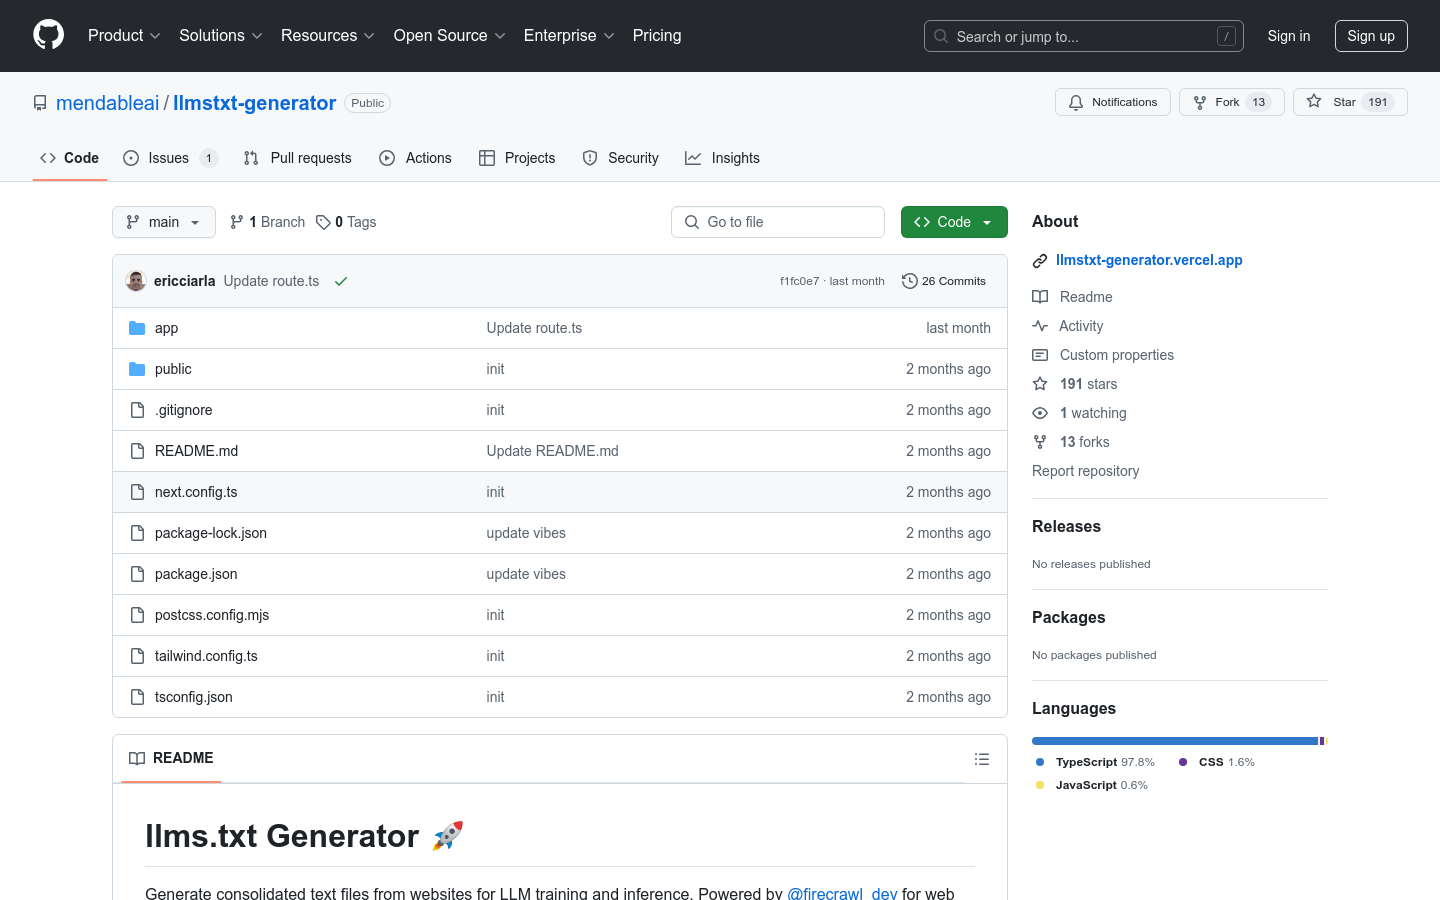1440x900 pixels.
Task: Click the Custom properties icon
Action: 1040,355
